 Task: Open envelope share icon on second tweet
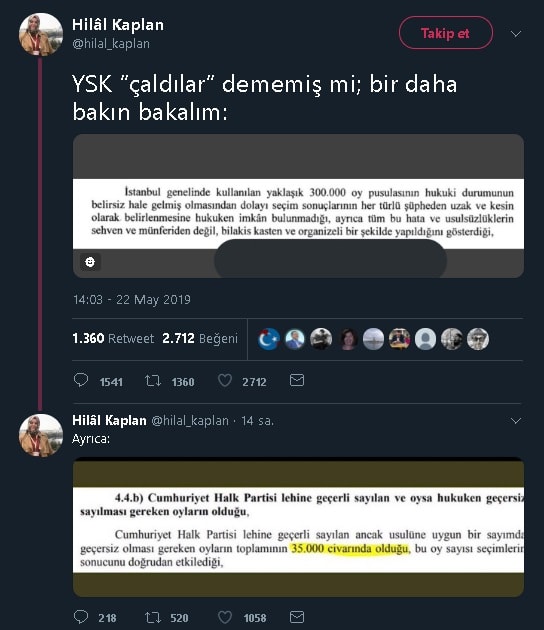click(297, 616)
